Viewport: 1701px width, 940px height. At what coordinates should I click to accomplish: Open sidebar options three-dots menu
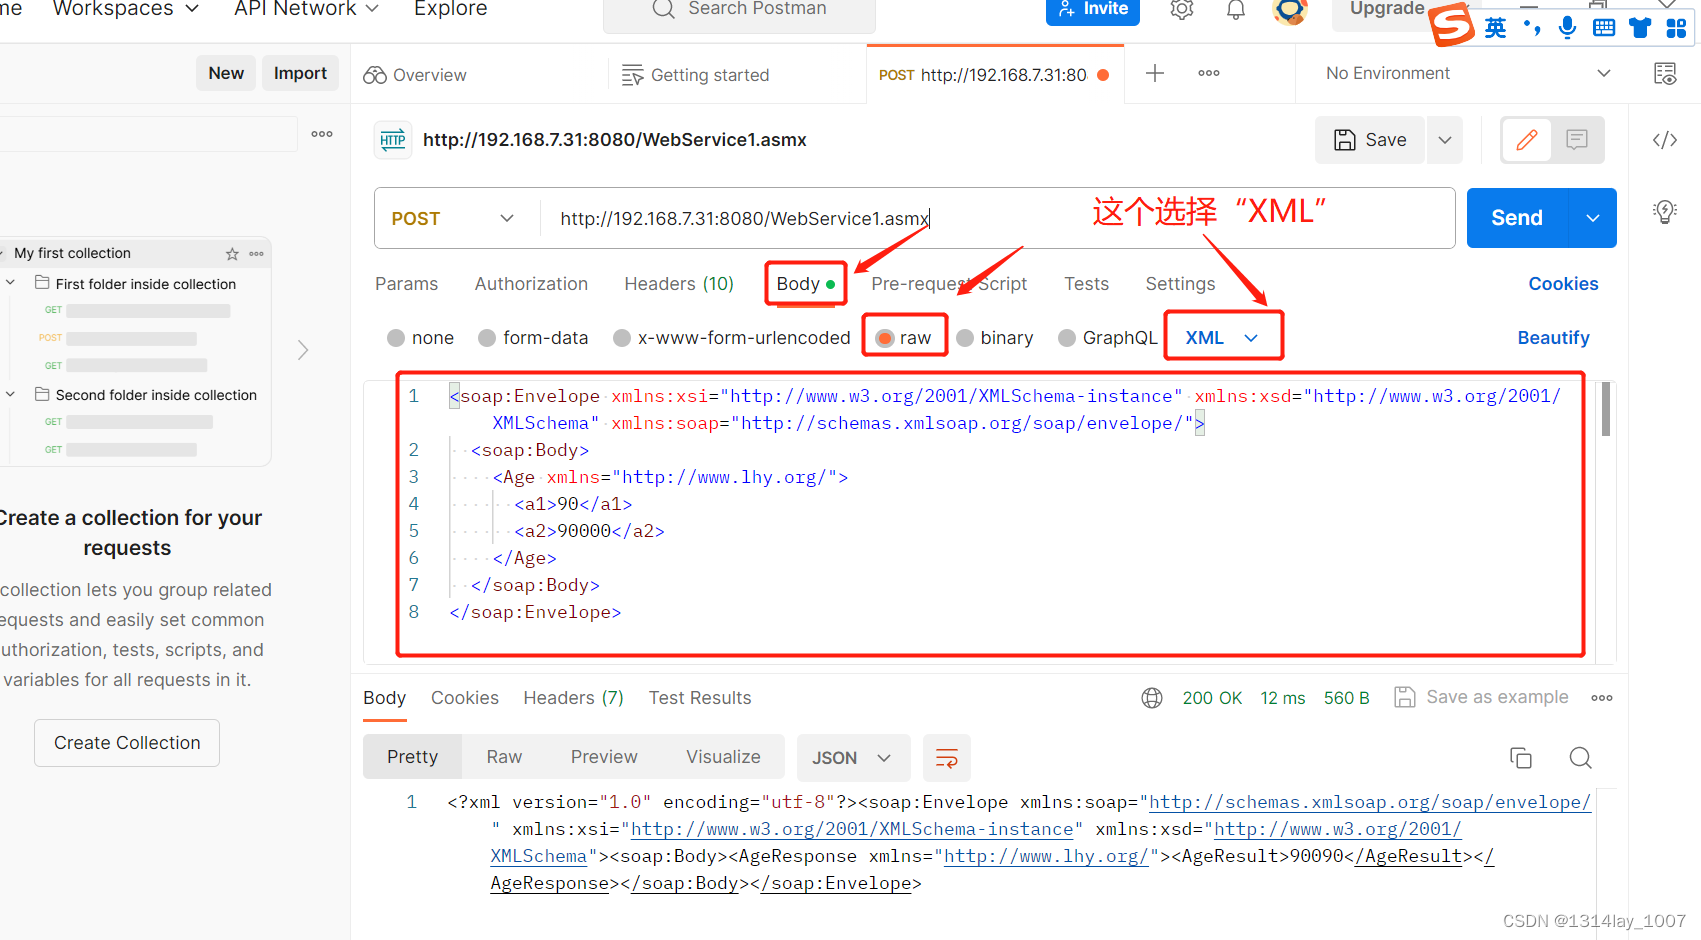(x=322, y=134)
